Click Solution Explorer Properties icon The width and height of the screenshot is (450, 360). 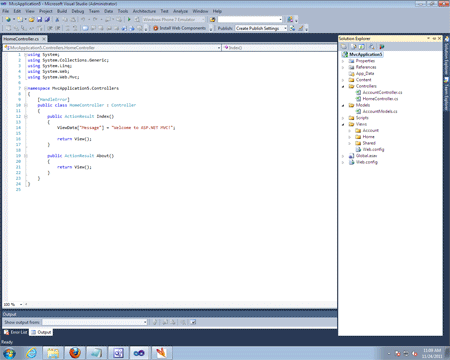[344, 47]
